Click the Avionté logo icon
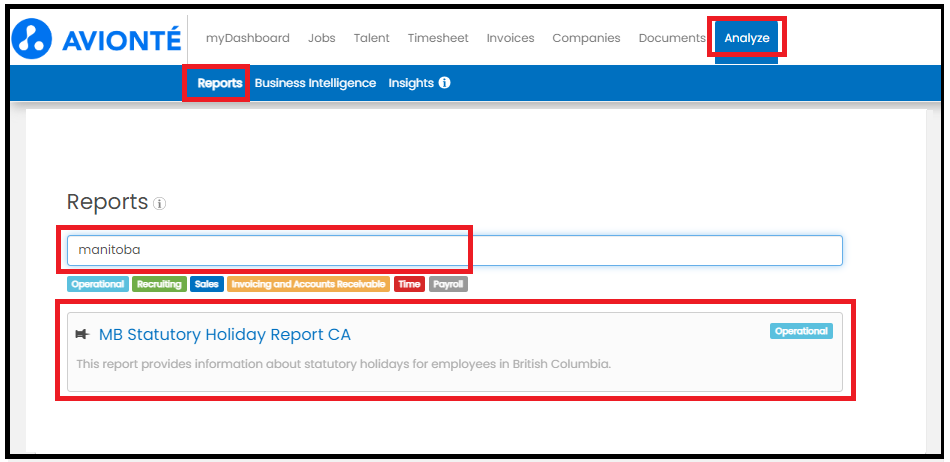Screen dimensions: 950x462 (x=32, y=39)
